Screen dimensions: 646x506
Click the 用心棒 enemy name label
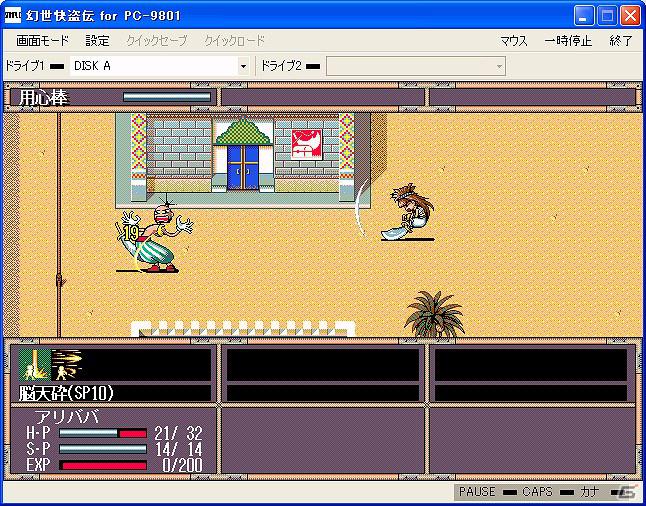tap(43, 98)
